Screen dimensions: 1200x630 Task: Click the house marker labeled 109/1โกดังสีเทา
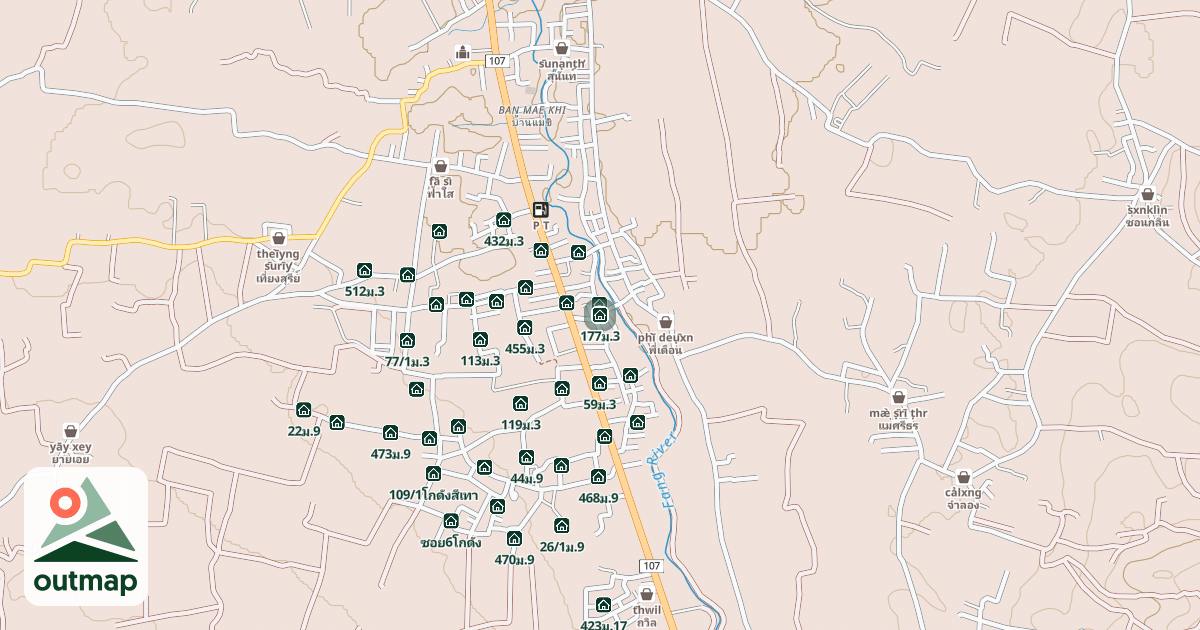tap(433, 474)
